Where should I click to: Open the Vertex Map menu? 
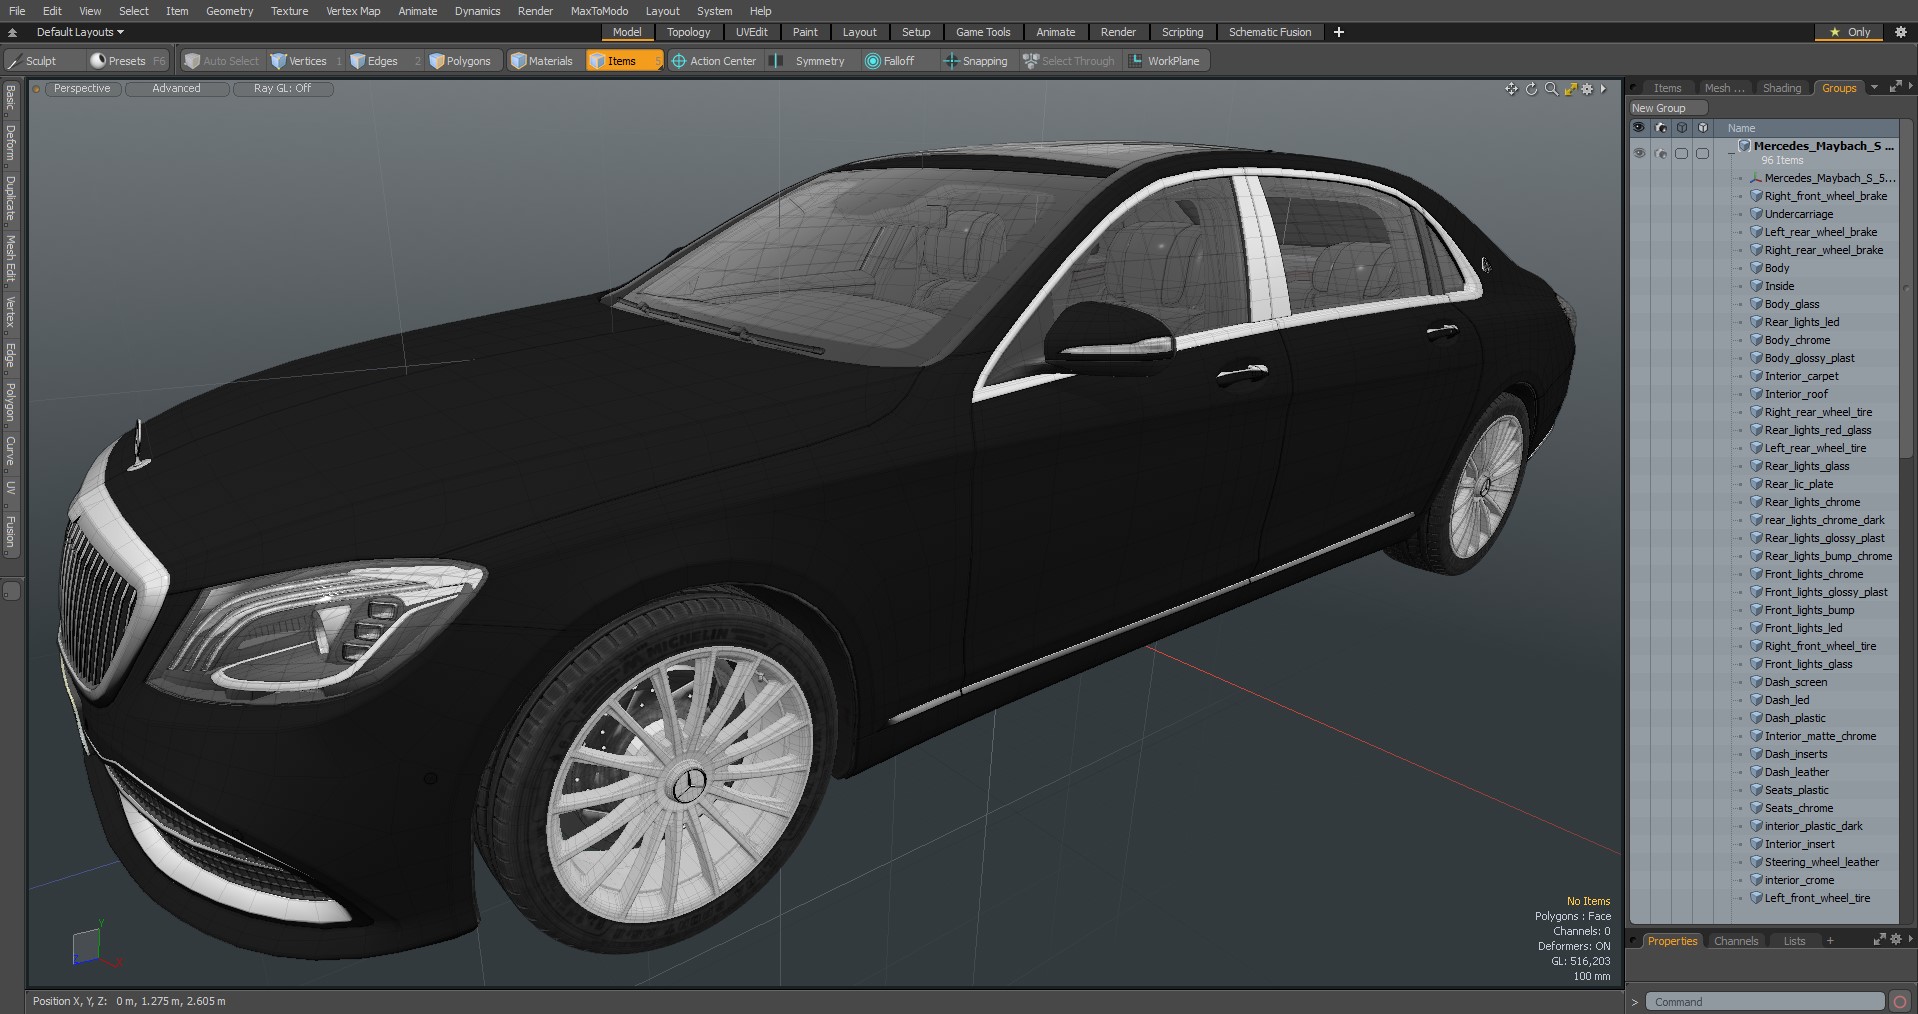(353, 11)
